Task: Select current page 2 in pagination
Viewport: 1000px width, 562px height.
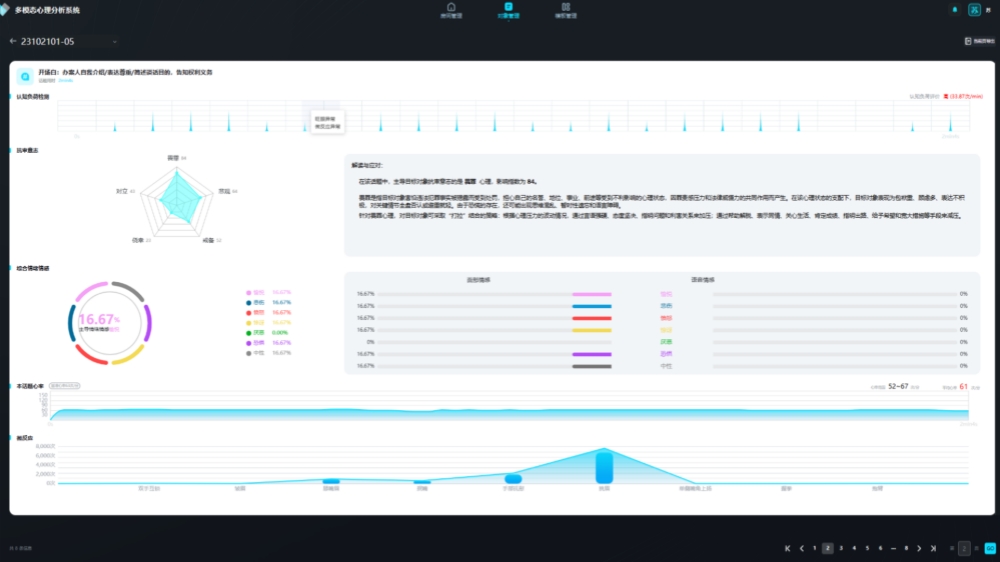Action: tap(828, 549)
